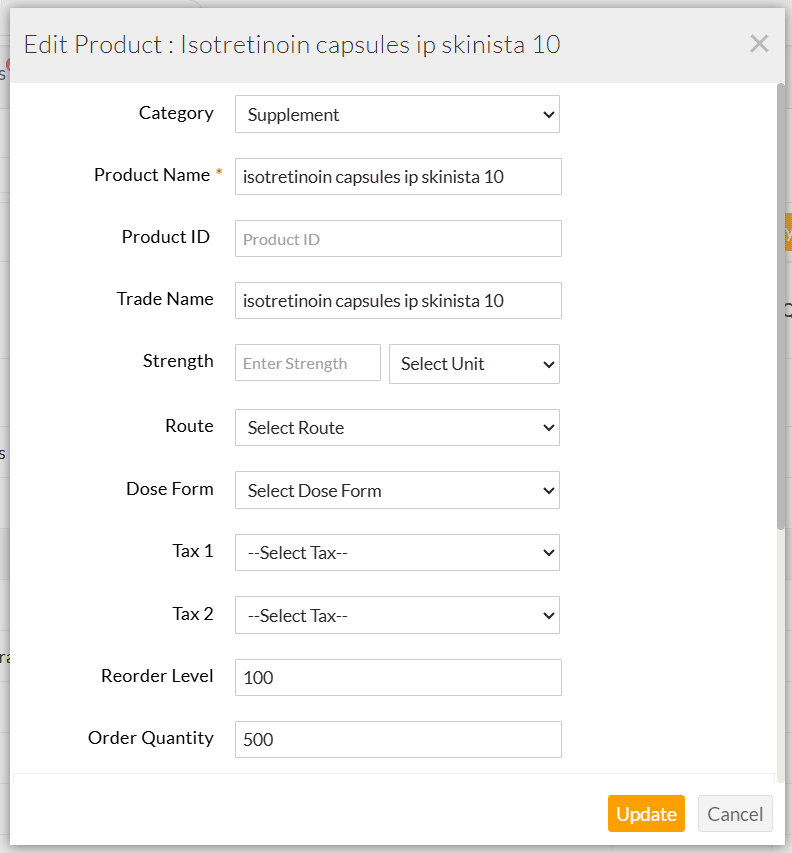Click the empty Product ID field

click(397, 238)
